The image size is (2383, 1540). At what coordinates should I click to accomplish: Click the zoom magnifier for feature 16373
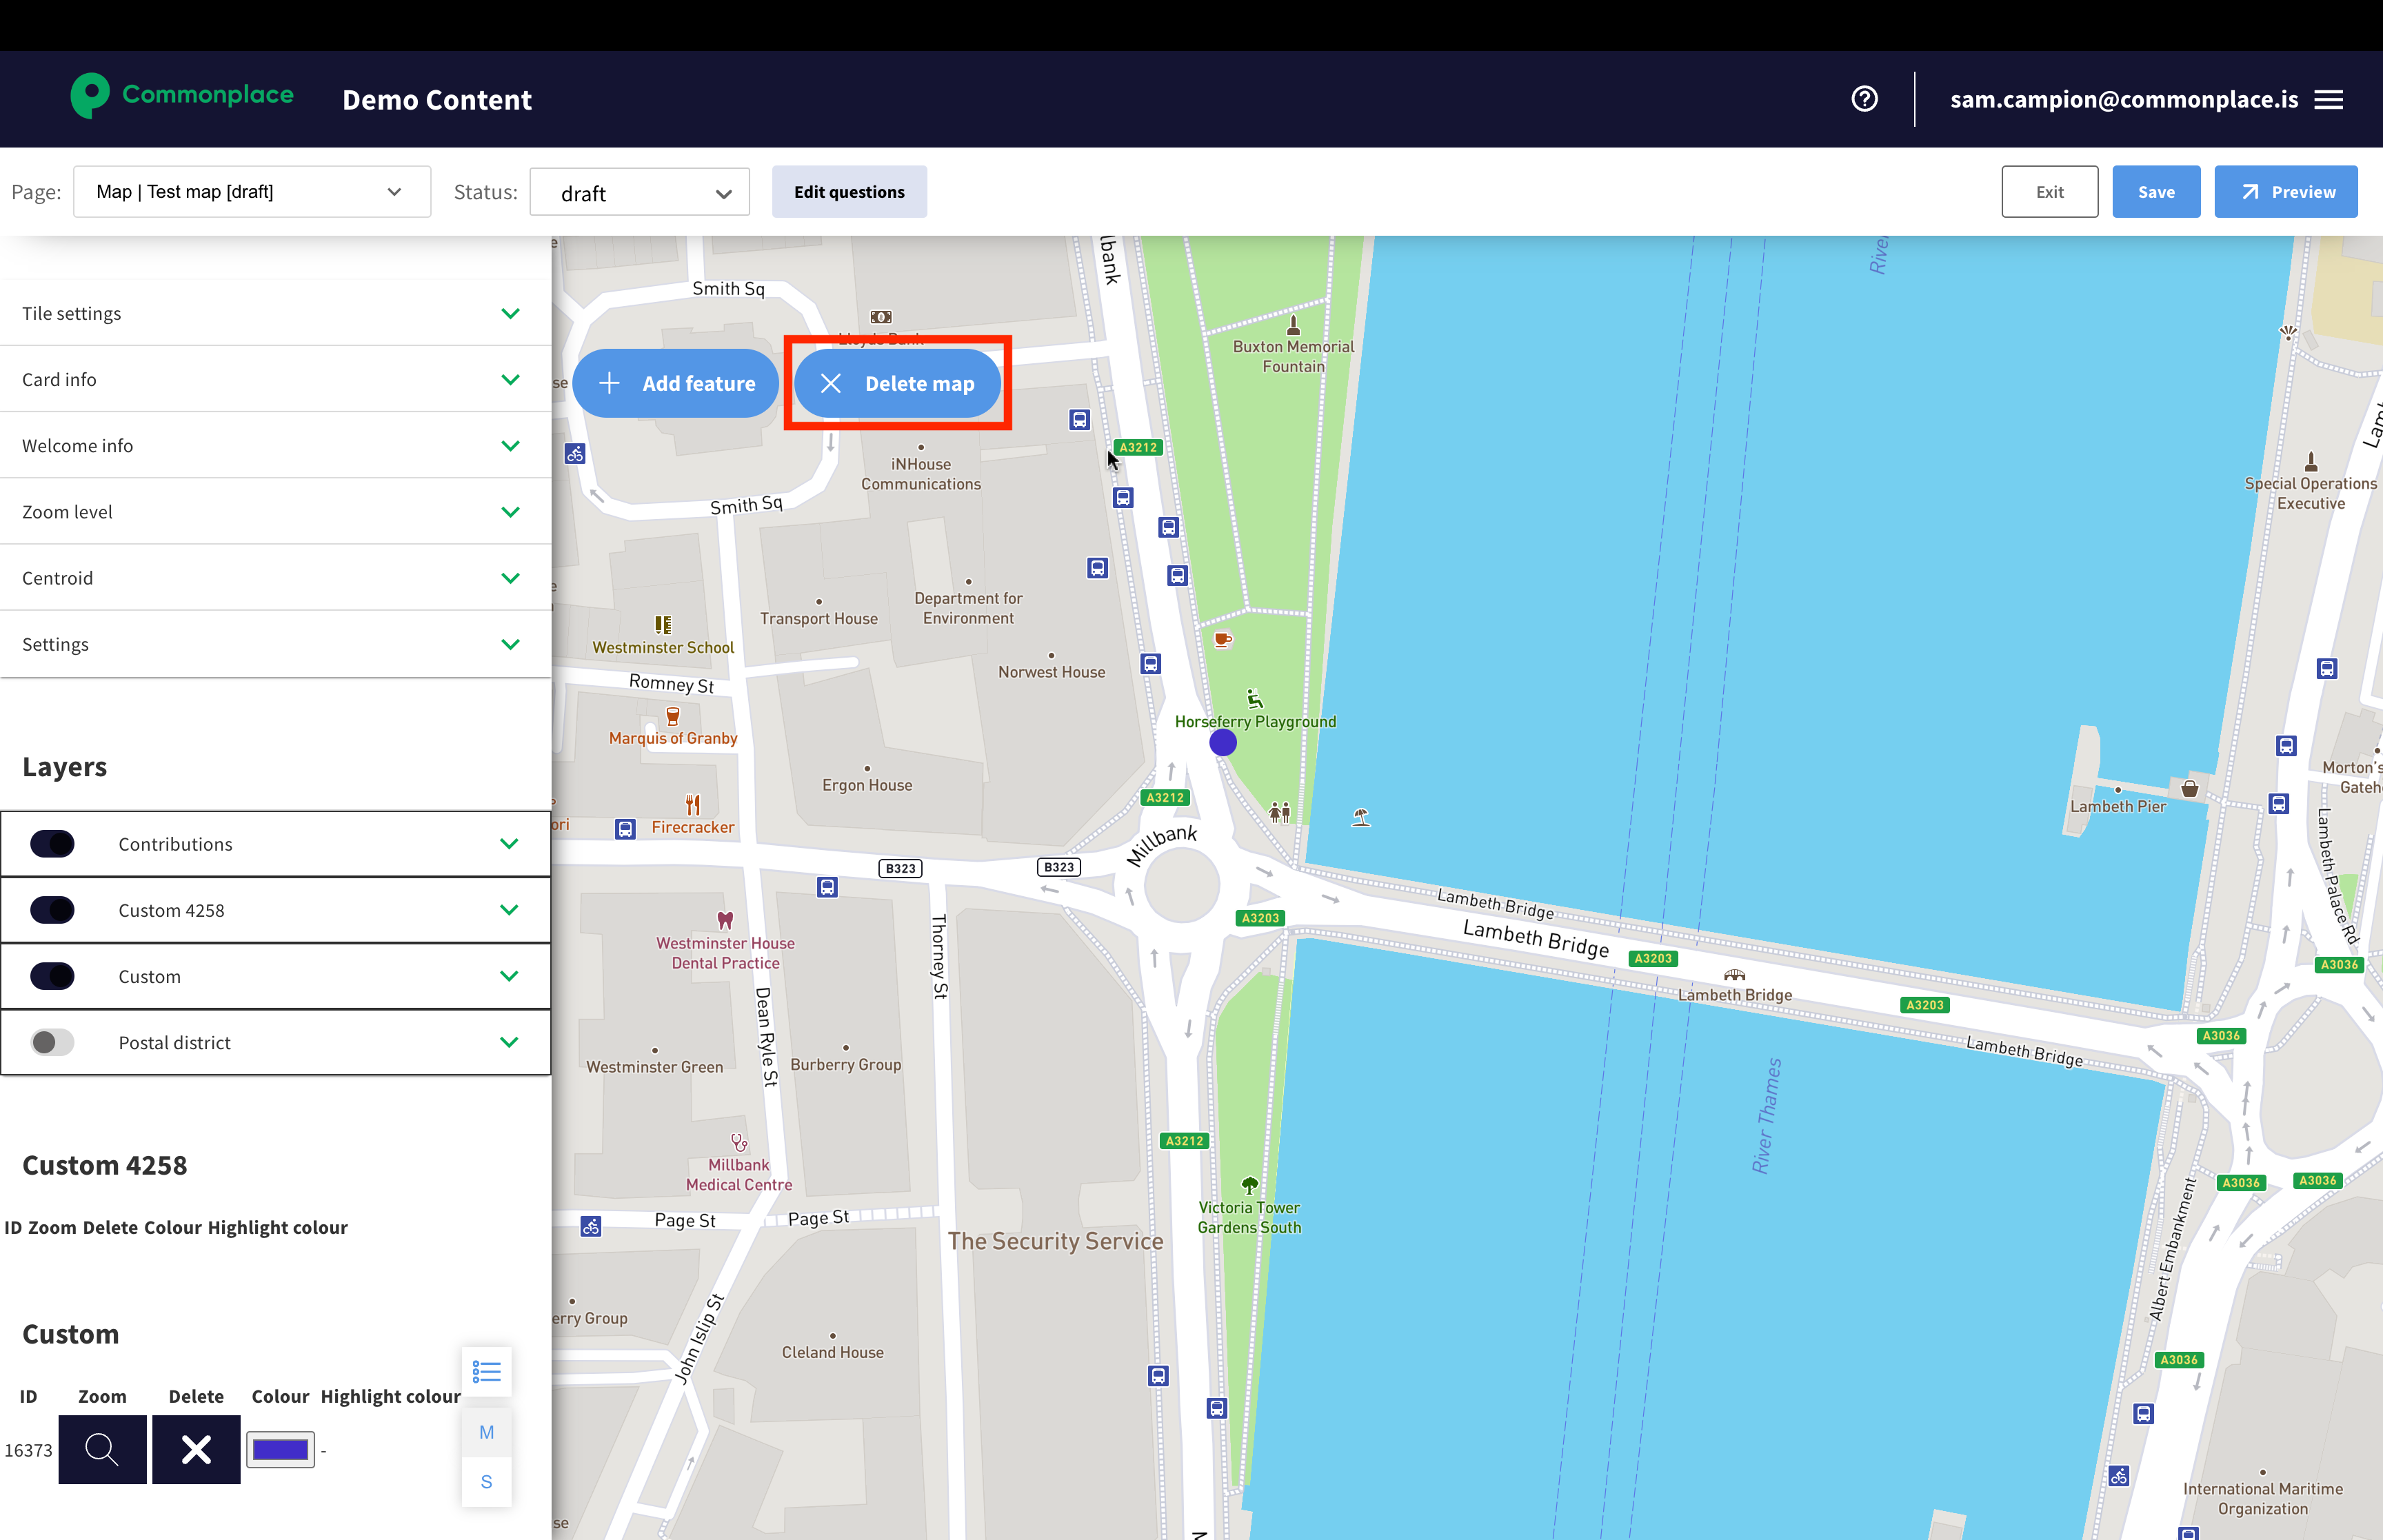[x=102, y=1449]
